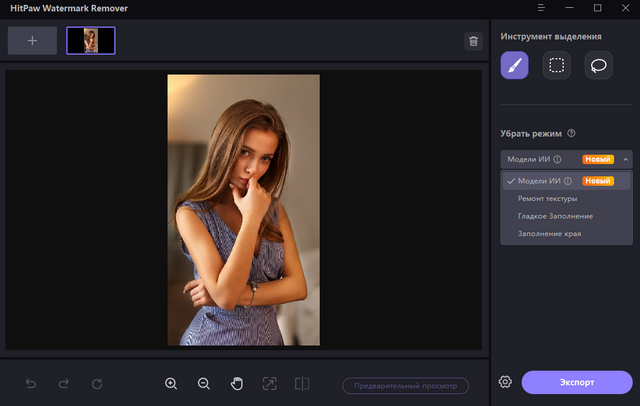Choose Ремонт текстуры from the mode list
Viewport: 640px width, 406px height.
(547, 198)
